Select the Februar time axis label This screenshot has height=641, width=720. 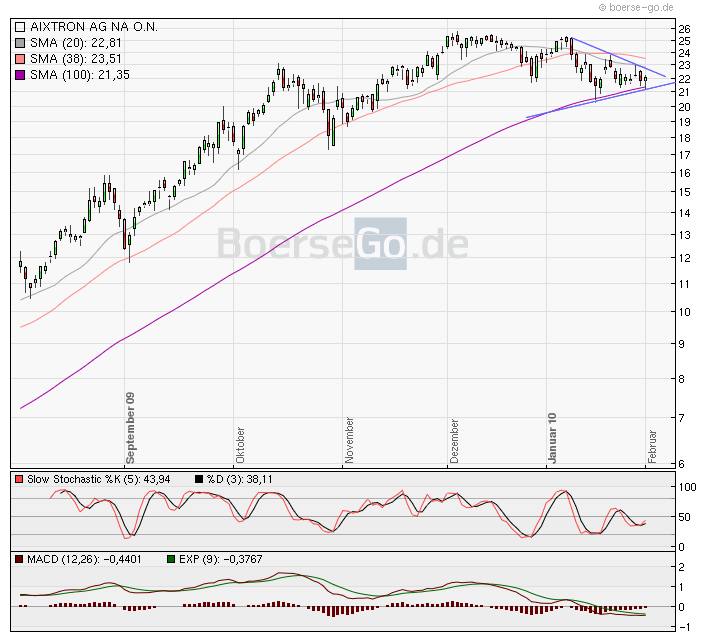point(652,445)
